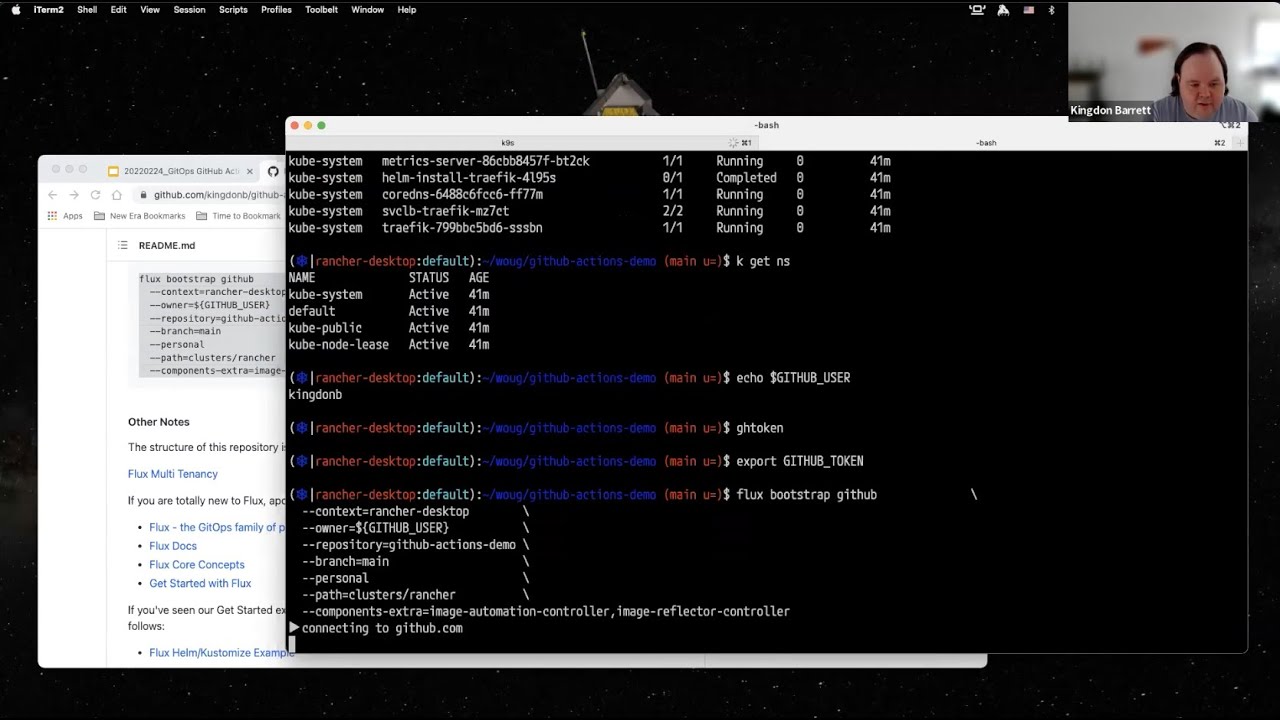Open the Flux Core Concepts link
Image resolution: width=1280 pixels, height=720 pixels.
point(197,565)
